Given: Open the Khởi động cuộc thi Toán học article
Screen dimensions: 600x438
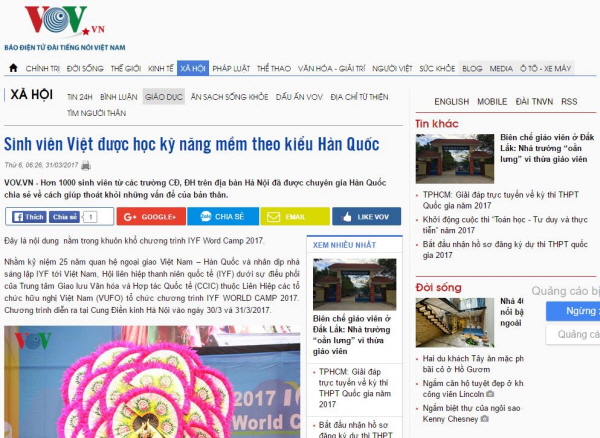Looking at the screenshot, I should 505,225.
